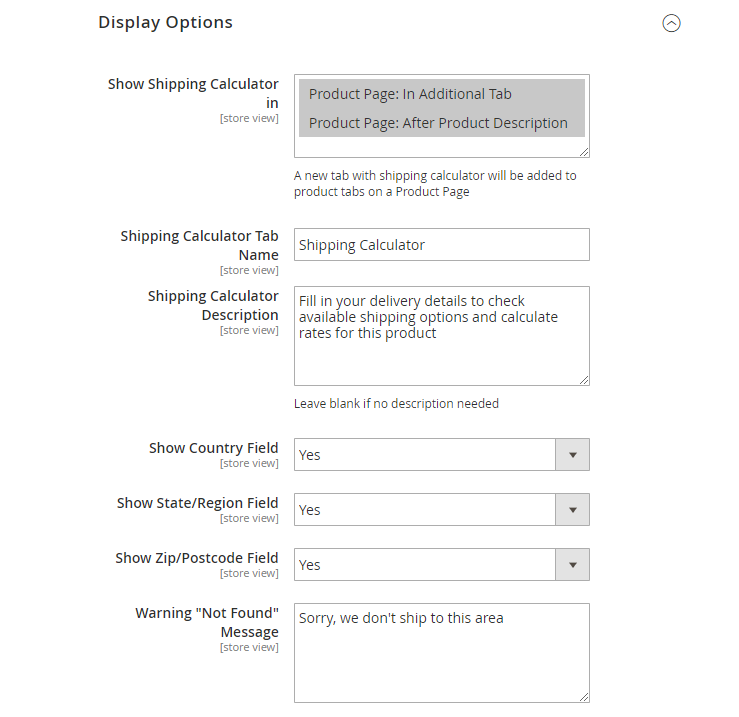Click the "Show Country Field" label
This screenshot has height=717, width=739.
pyautogui.click(x=213, y=448)
